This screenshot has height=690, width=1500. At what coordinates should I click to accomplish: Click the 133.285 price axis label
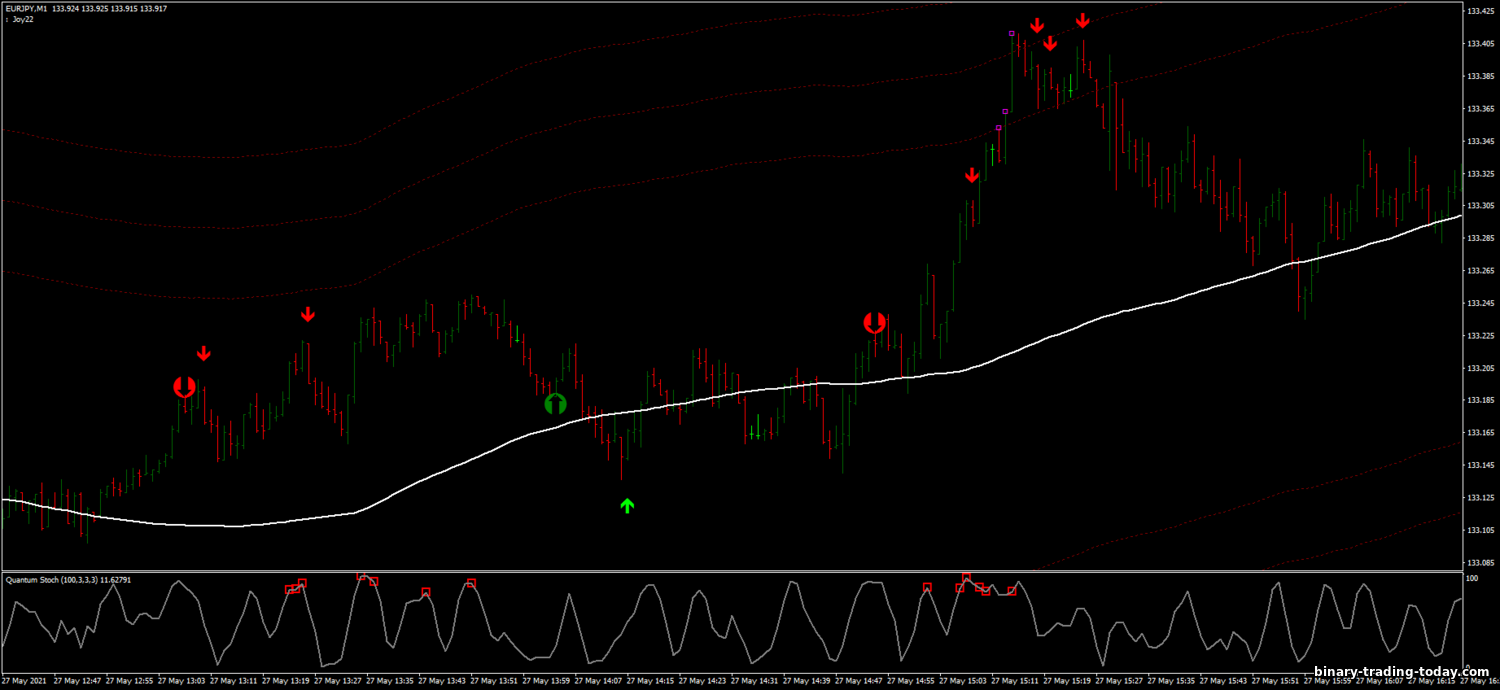pyautogui.click(x=1480, y=238)
